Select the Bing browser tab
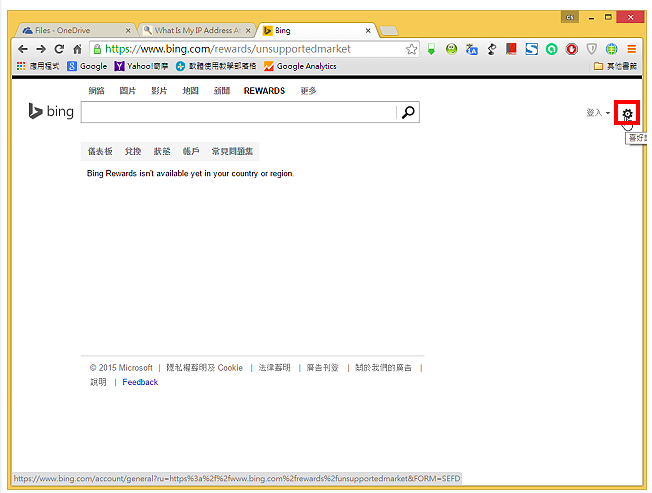Screen dimensions: 652x493 tap(316, 30)
